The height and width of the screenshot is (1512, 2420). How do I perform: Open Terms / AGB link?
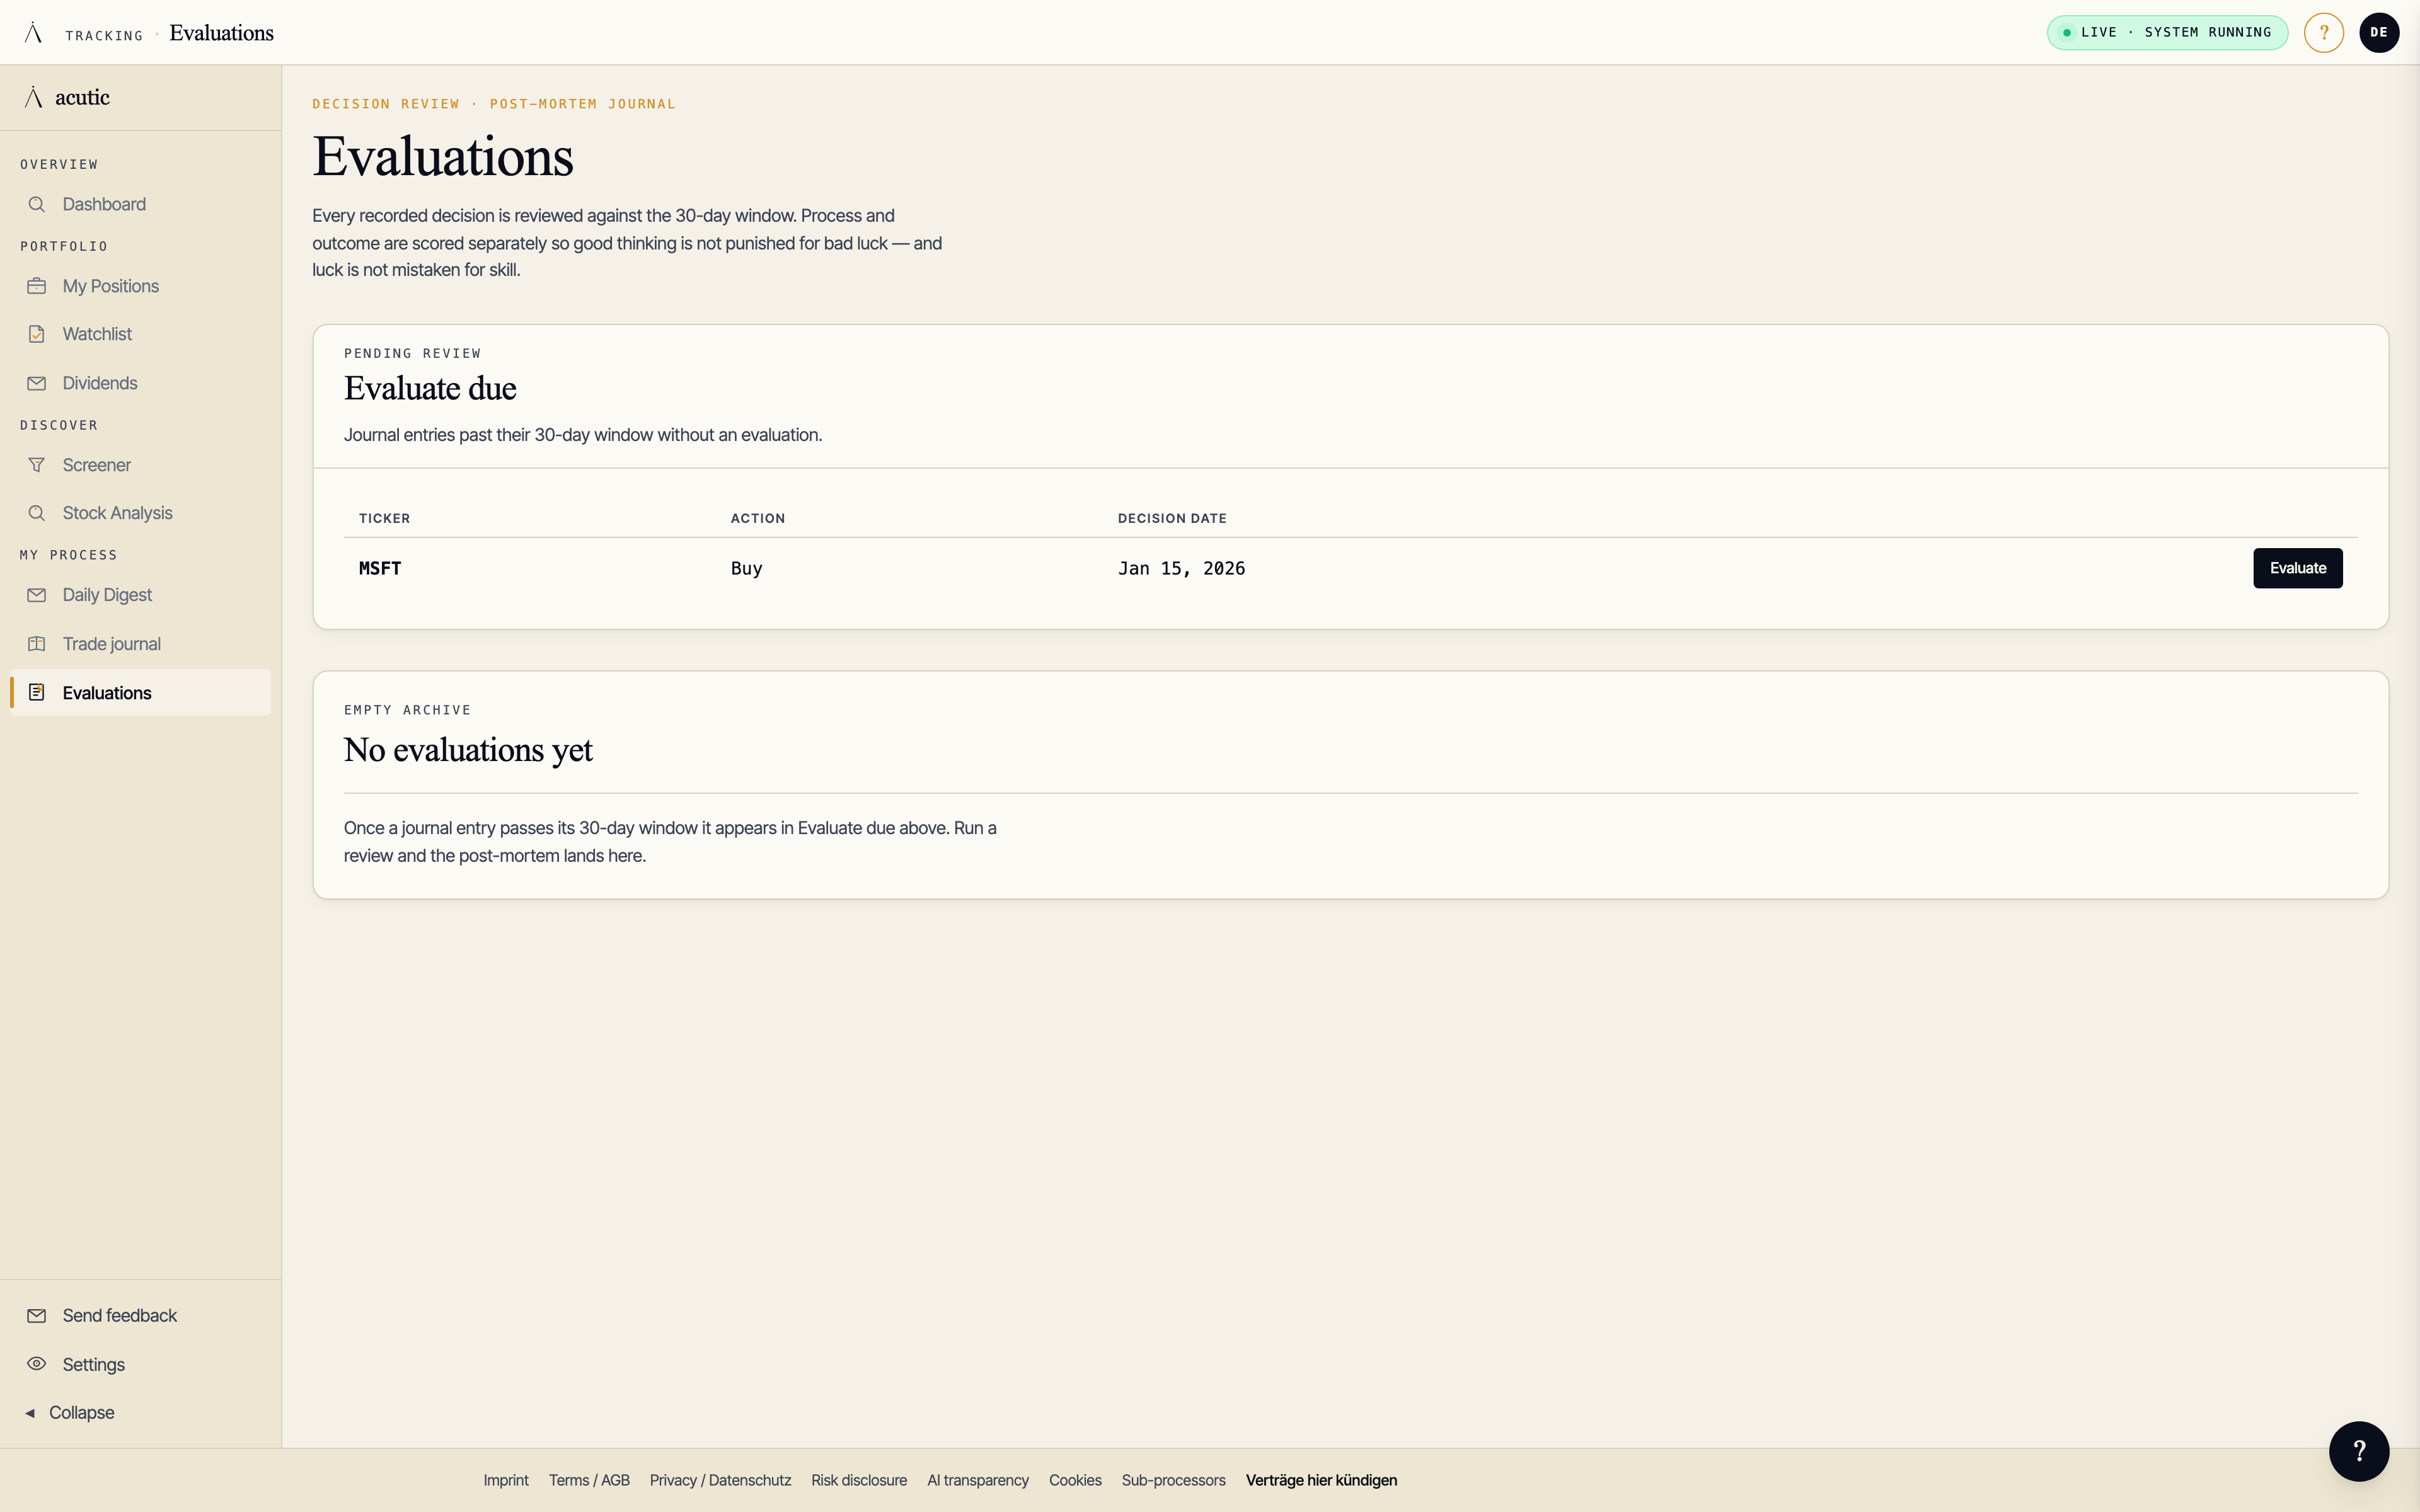point(589,1480)
